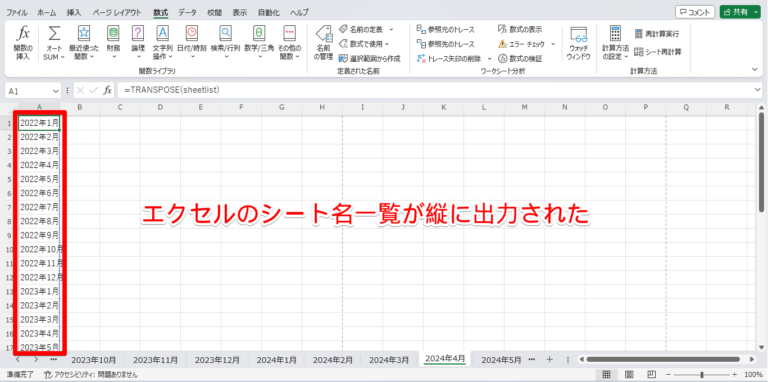This screenshot has width=768, height=382.
Task: Open the 論理 functions library
Action: (x=138, y=43)
